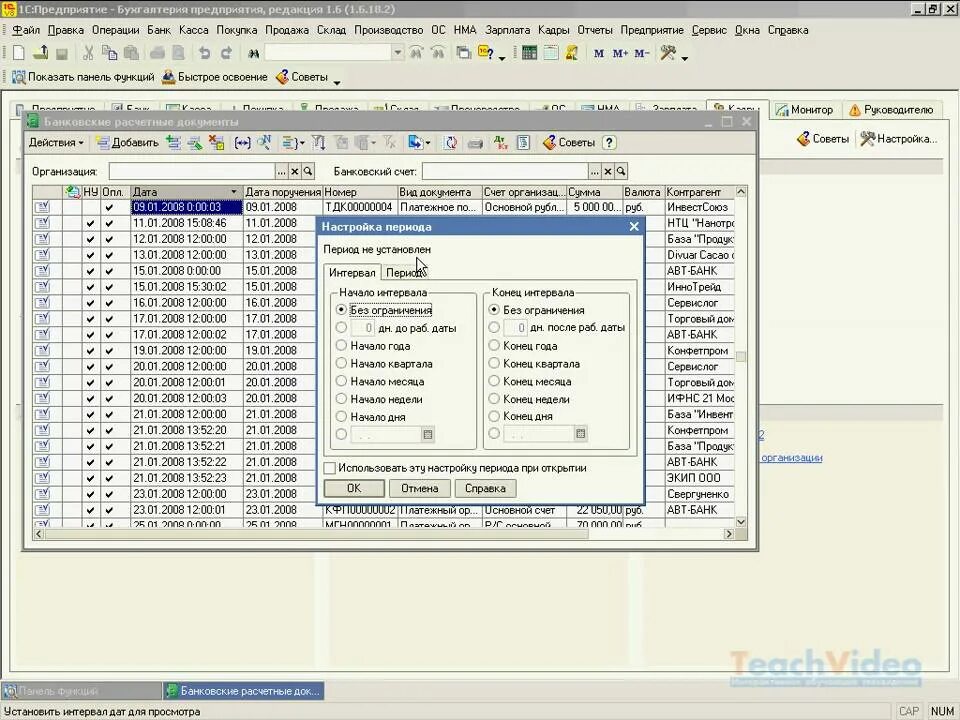The height and width of the screenshot is (720, 960).
Task: Click Быстрое освоение button
Action: pos(215,77)
